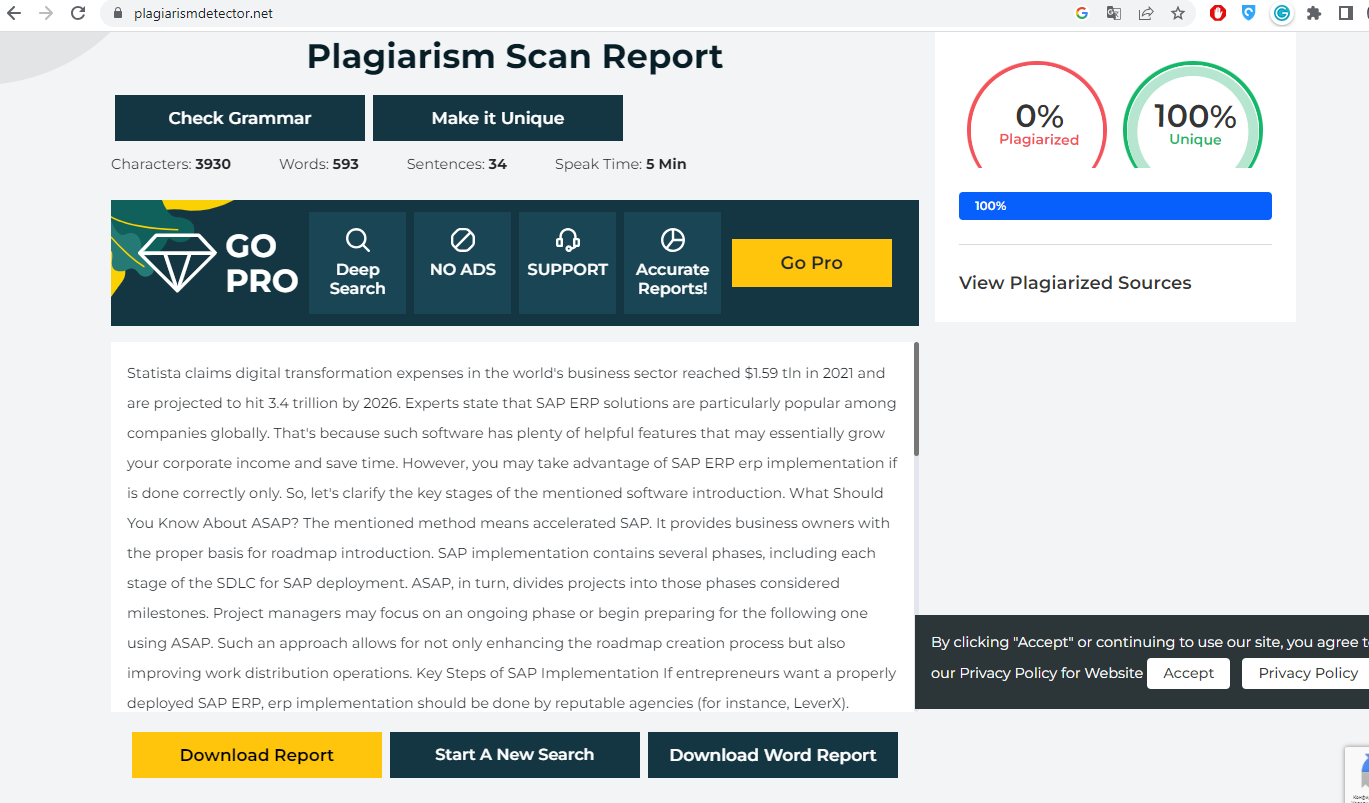Click the browser forward arrow
The height and width of the screenshot is (803, 1369).
46,13
